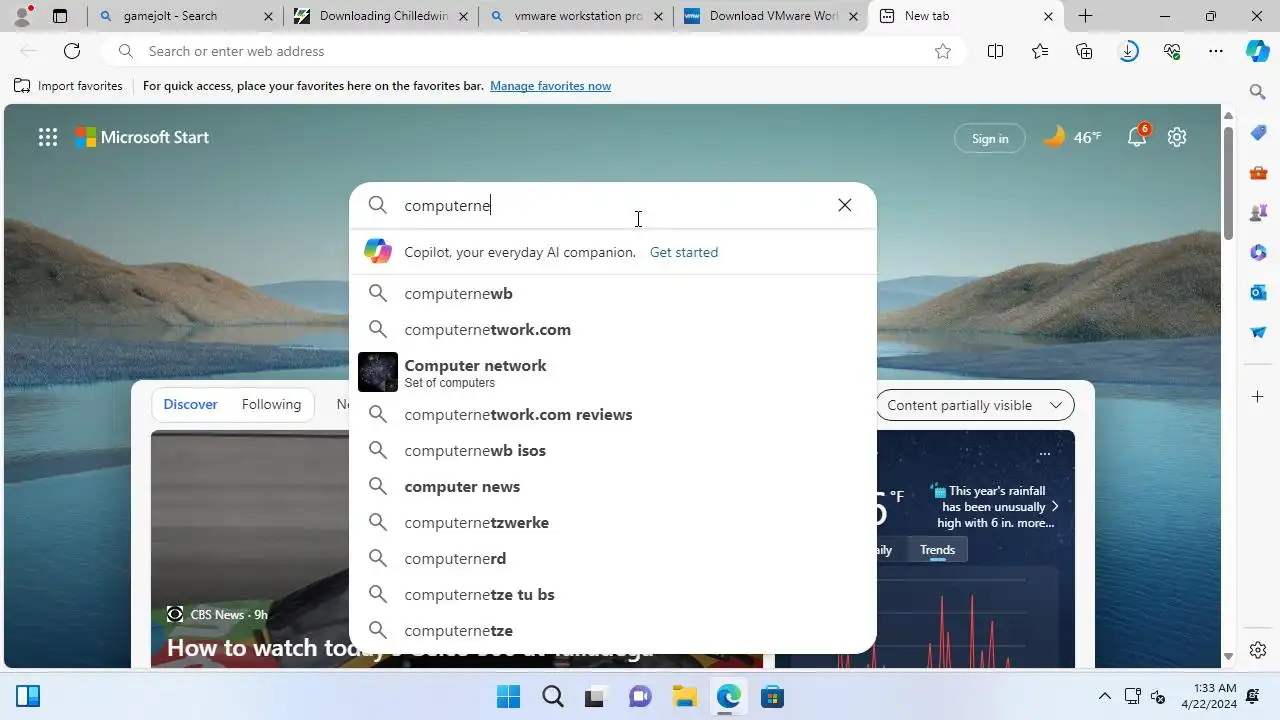Viewport: 1280px width, 720px height.
Task: Open sidebar Games chess icon
Action: coord(1258,213)
